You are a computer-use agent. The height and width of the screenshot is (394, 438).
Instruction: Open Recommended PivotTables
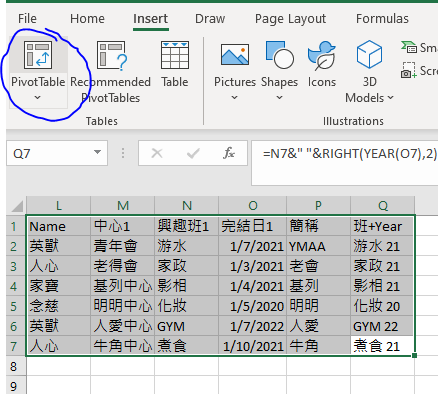(x=111, y=73)
